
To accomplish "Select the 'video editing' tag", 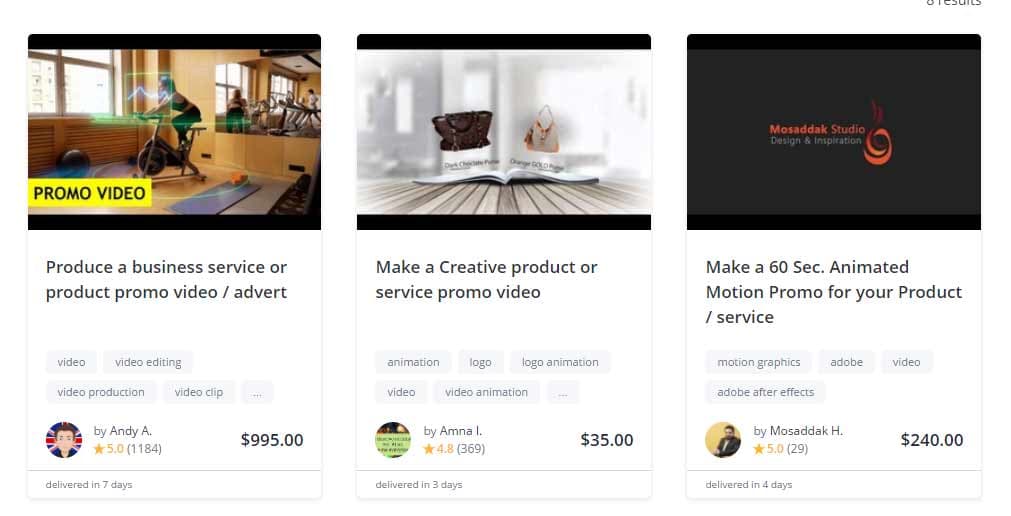I will click(148, 362).
